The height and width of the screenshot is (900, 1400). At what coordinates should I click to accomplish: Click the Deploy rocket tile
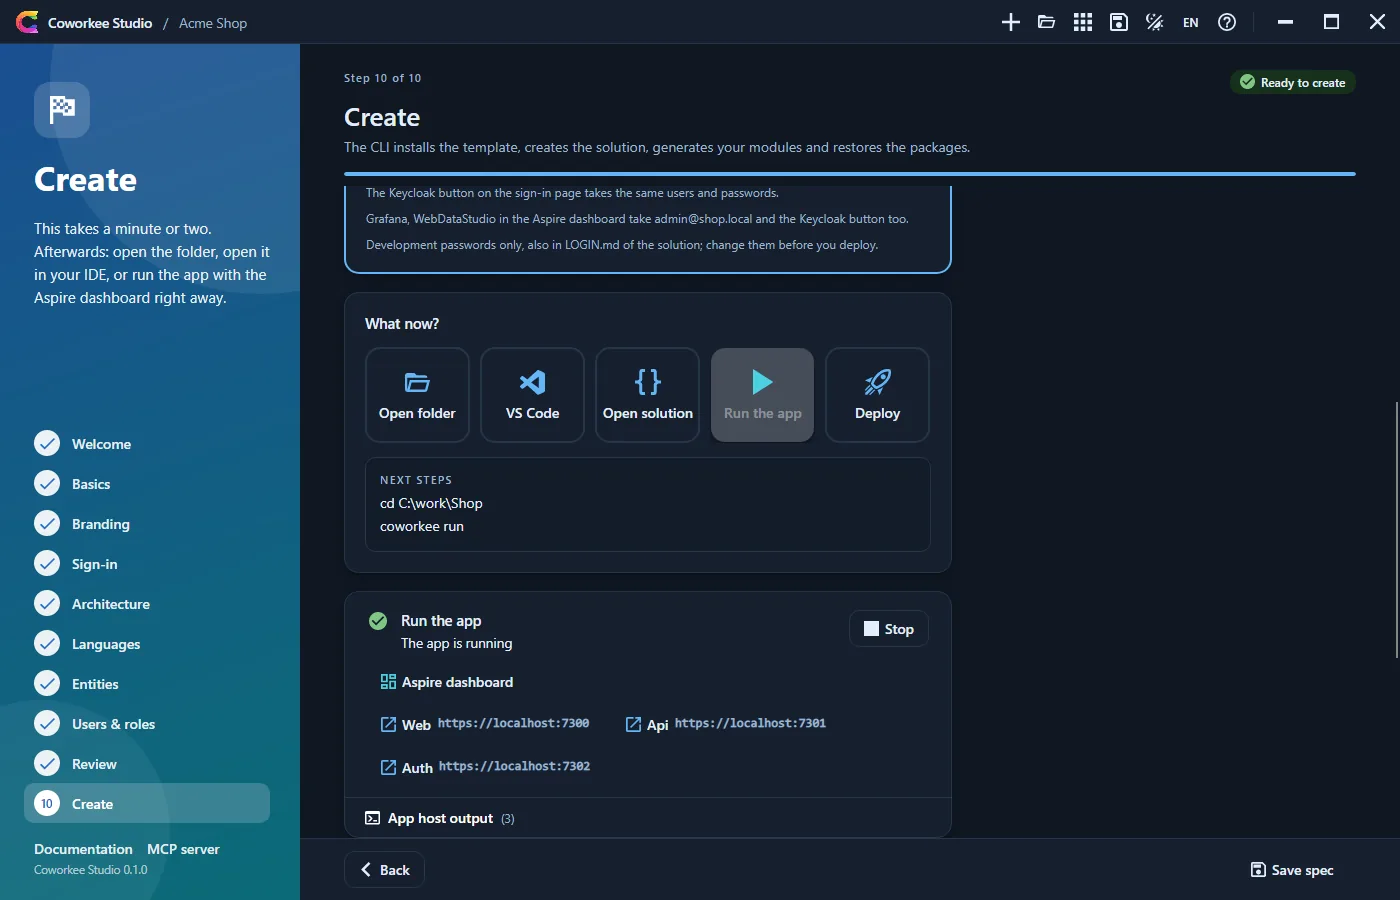pyautogui.click(x=877, y=395)
